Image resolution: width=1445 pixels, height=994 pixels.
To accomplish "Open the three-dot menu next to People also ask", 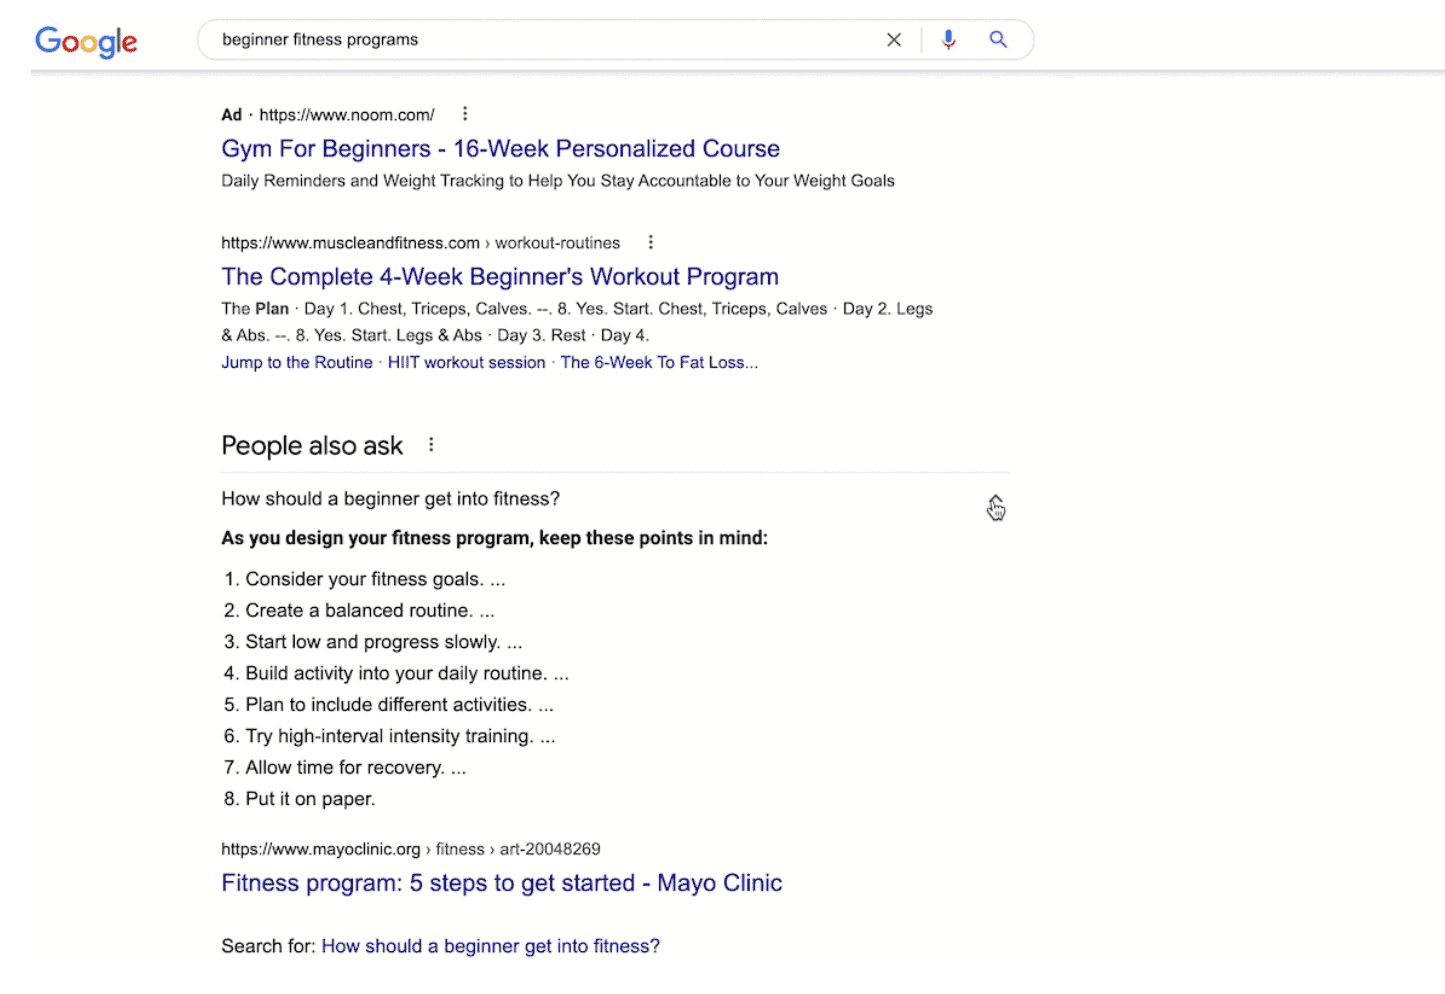I will (431, 445).
